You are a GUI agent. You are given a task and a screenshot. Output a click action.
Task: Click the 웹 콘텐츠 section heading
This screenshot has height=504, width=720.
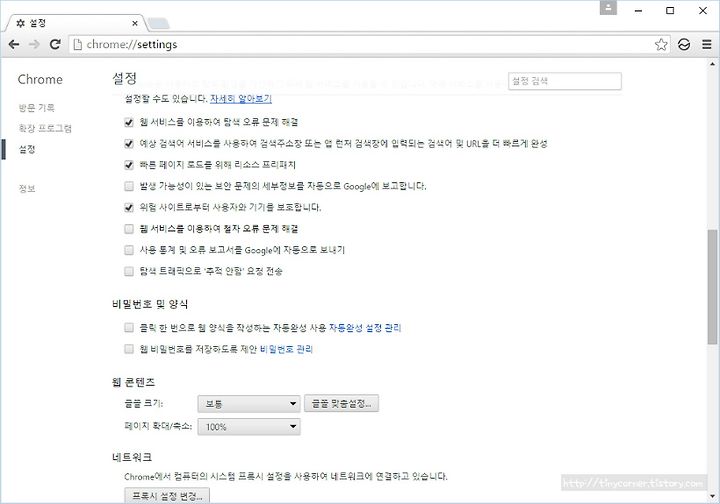point(133,382)
